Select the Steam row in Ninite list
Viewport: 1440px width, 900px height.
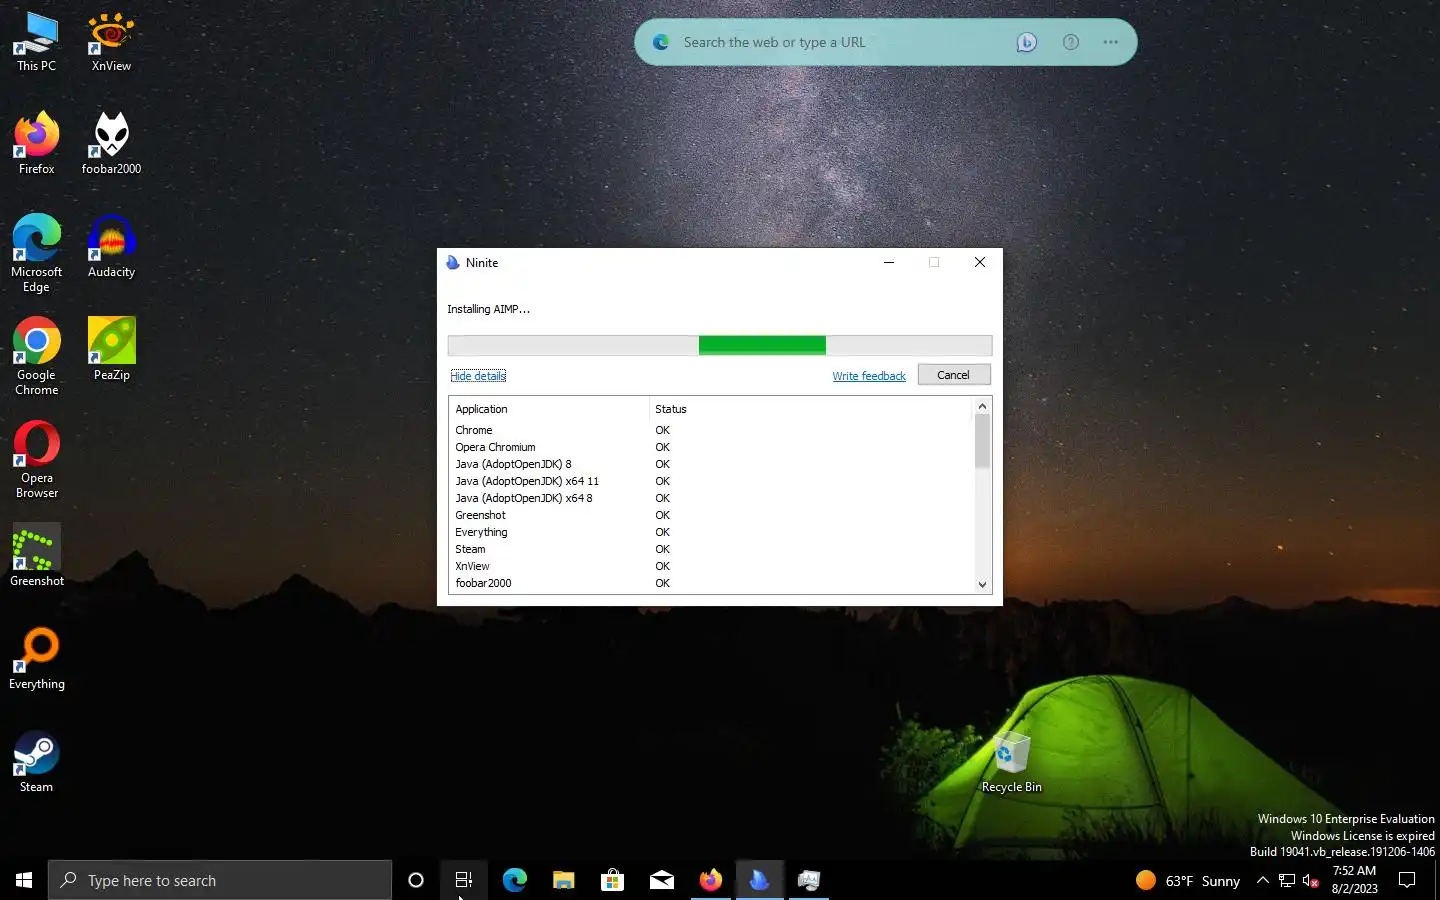(x=711, y=549)
